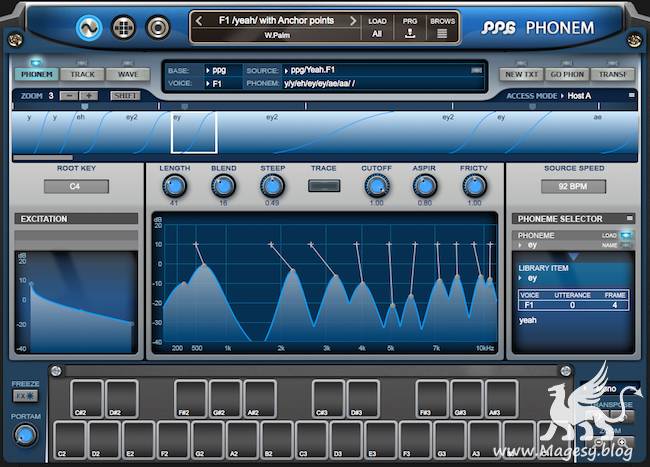
Task: Open the circular dial settings page icon
Action: (158, 28)
